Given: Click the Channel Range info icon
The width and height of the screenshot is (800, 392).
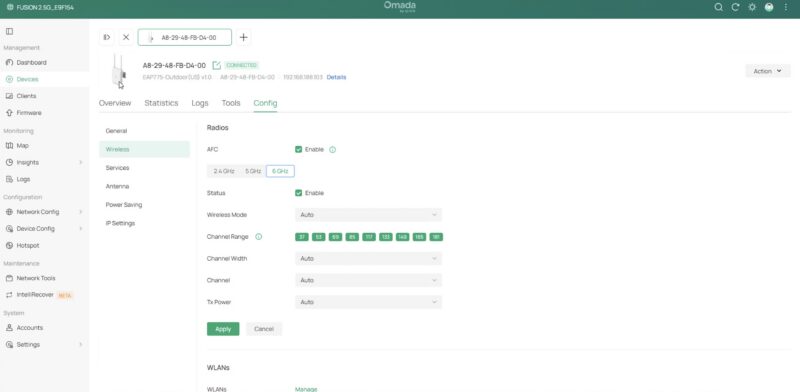Looking at the screenshot, I should pyautogui.click(x=259, y=237).
